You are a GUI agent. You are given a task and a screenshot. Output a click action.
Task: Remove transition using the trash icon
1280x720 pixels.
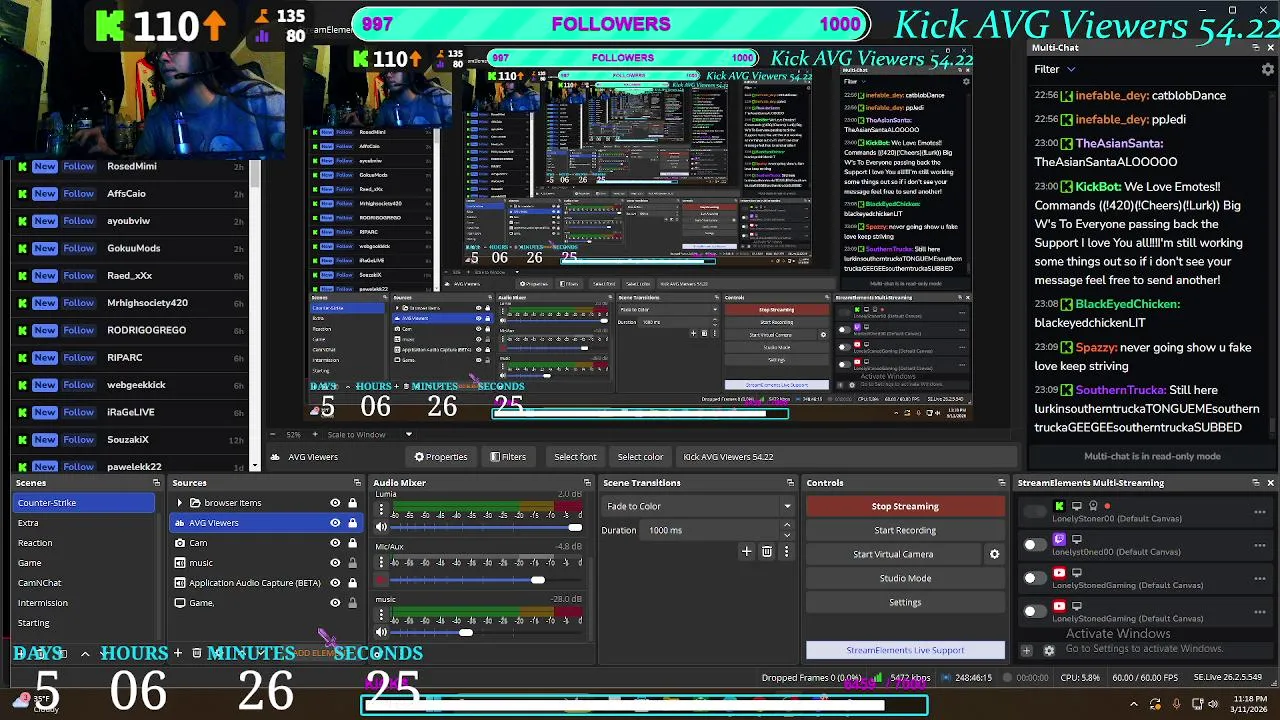coord(767,551)
